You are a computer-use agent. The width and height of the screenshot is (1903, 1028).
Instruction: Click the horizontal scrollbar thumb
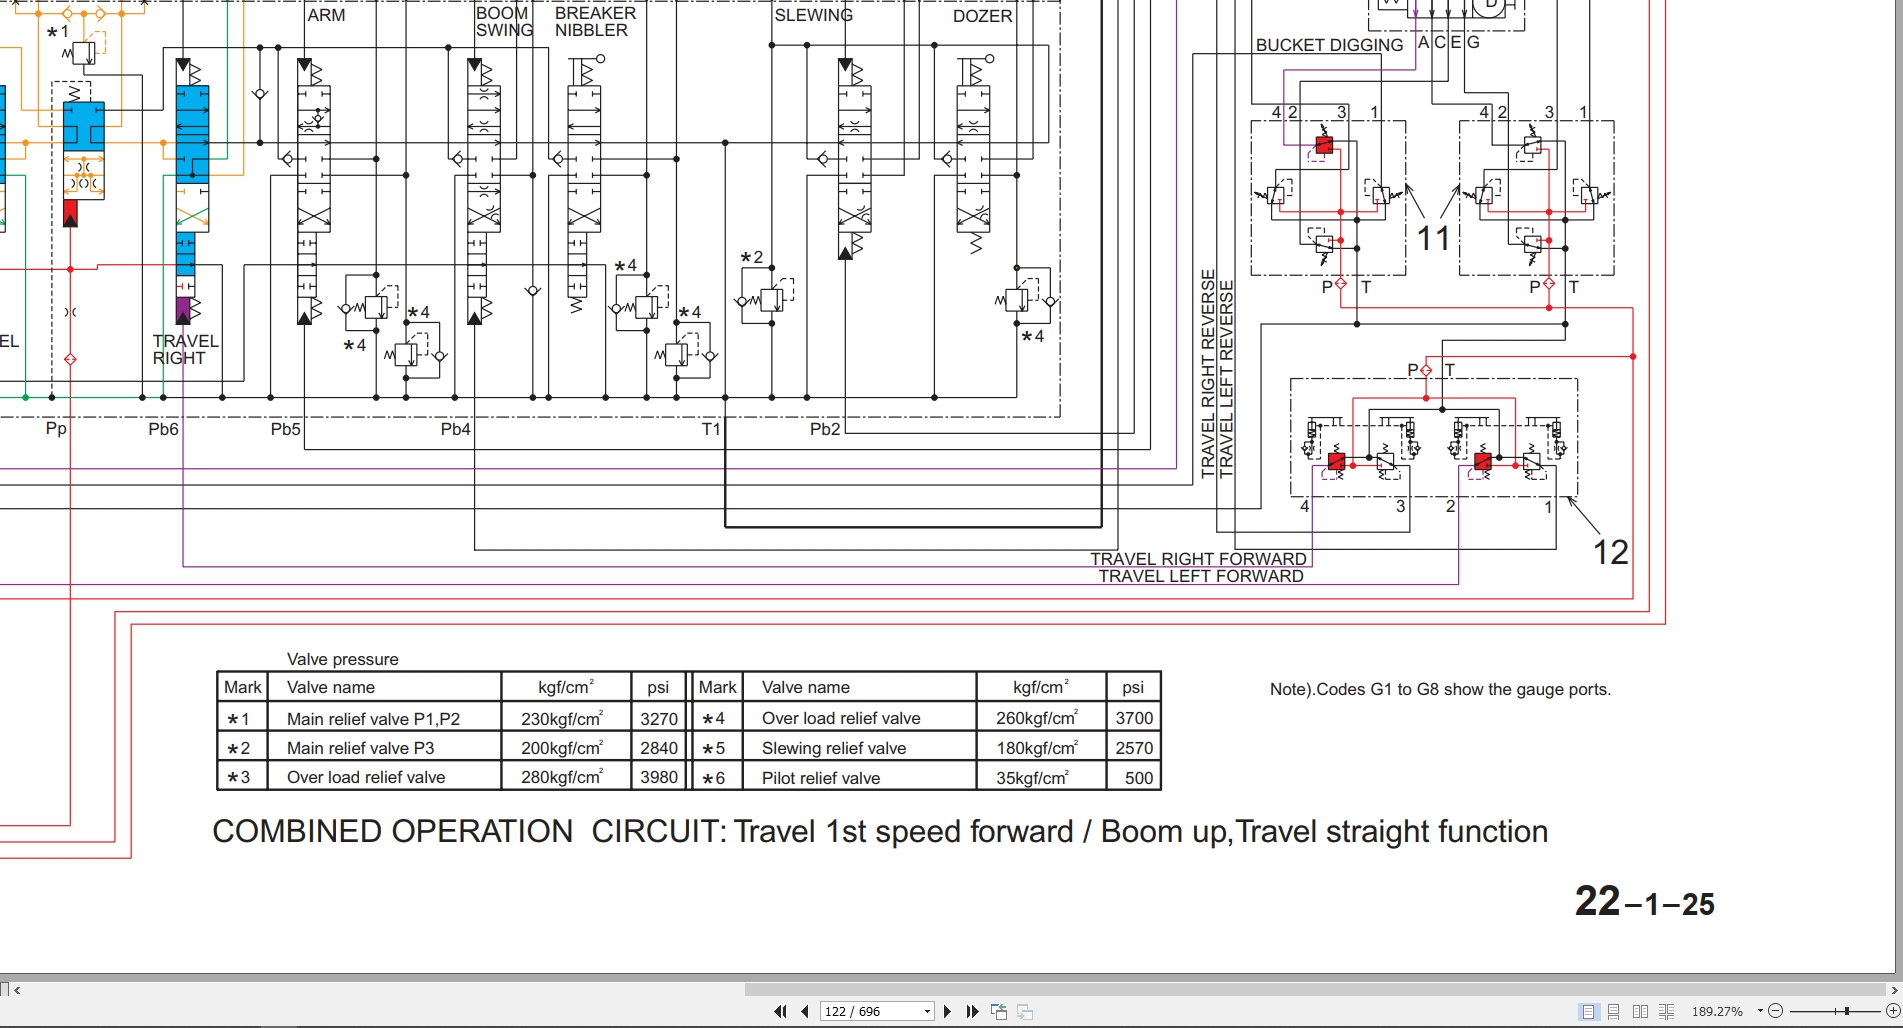click(x=1314, y=990)
